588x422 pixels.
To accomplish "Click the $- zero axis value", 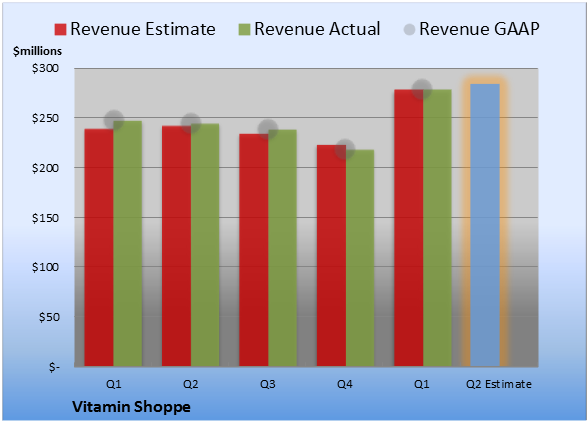I will pyautogui.click(x=54, y=367).
